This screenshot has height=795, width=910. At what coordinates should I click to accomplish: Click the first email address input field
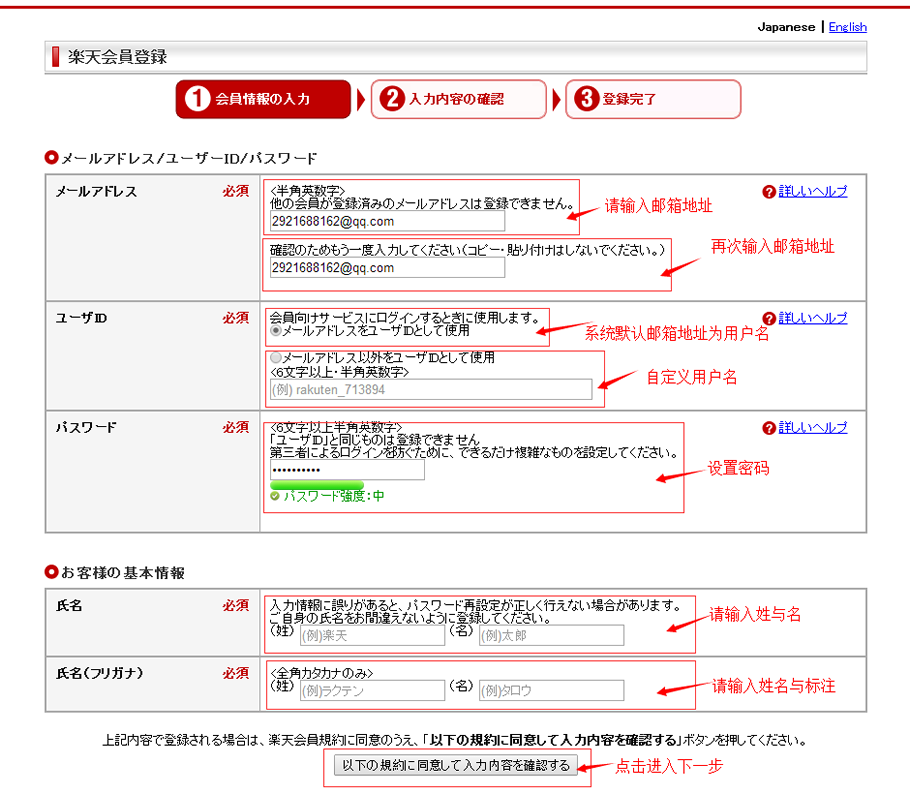[387, 221]
